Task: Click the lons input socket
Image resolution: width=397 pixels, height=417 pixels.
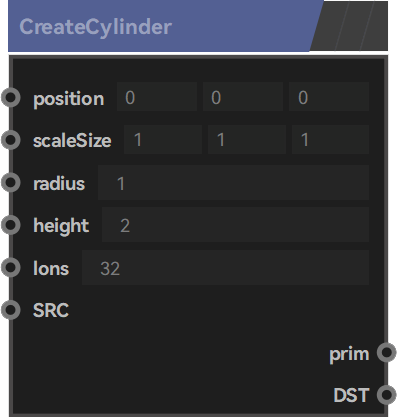Action: click(x=11, y=267)
